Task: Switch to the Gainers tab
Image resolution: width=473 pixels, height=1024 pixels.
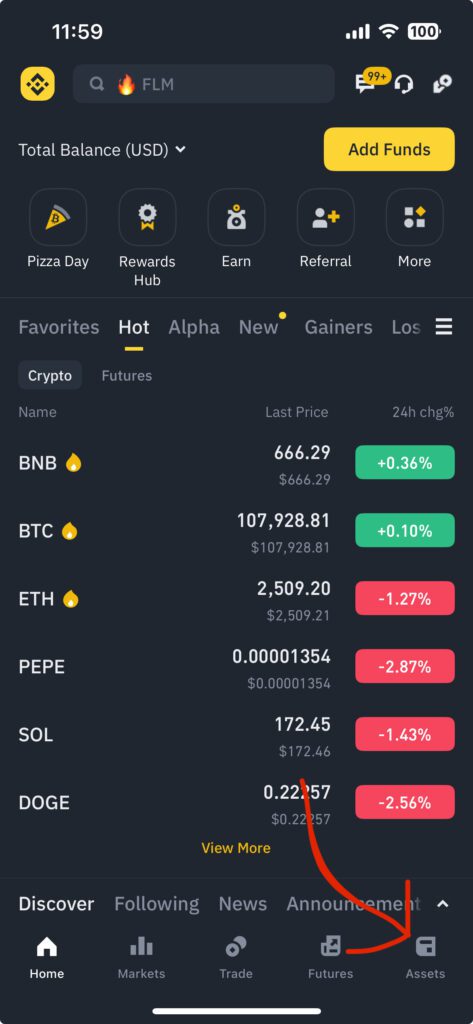Action: [338, 327]
